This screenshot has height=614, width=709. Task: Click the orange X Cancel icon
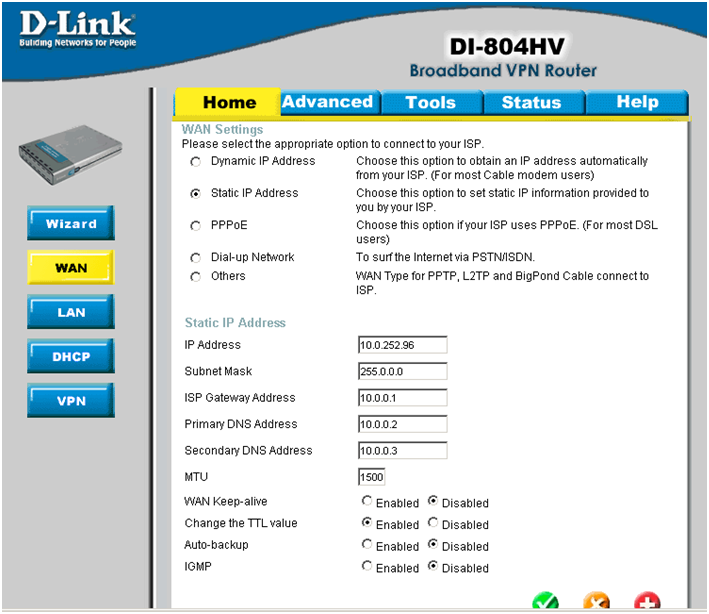pyautogui.click(x=596, y=601)
